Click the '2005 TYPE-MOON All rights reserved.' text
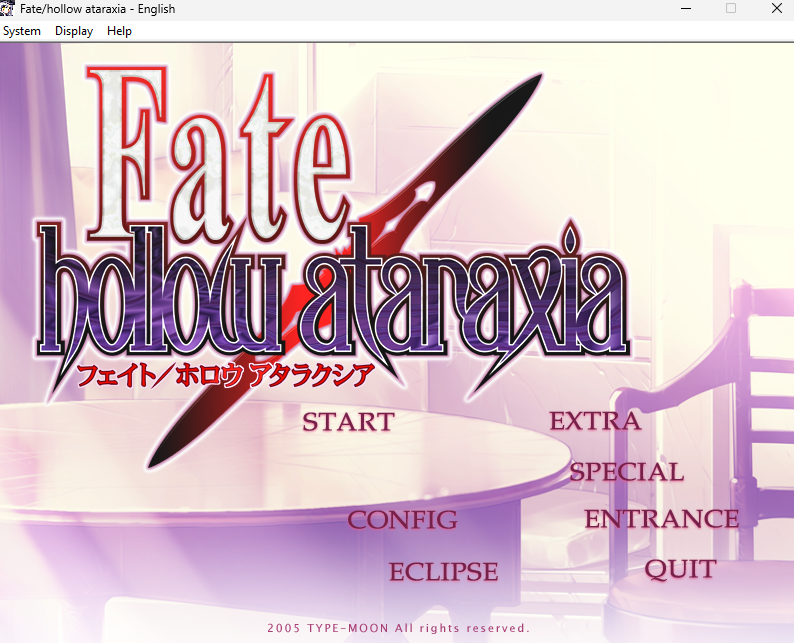 coord(399,628)
